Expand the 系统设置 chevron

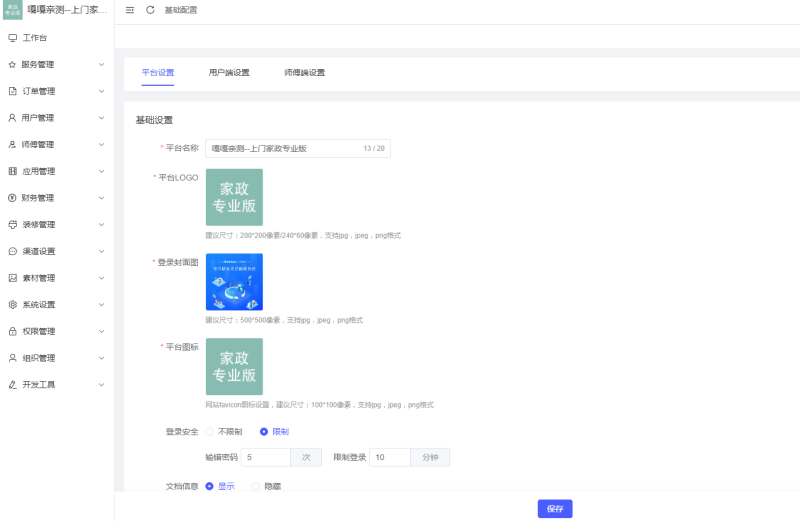(x=102, y=305)
